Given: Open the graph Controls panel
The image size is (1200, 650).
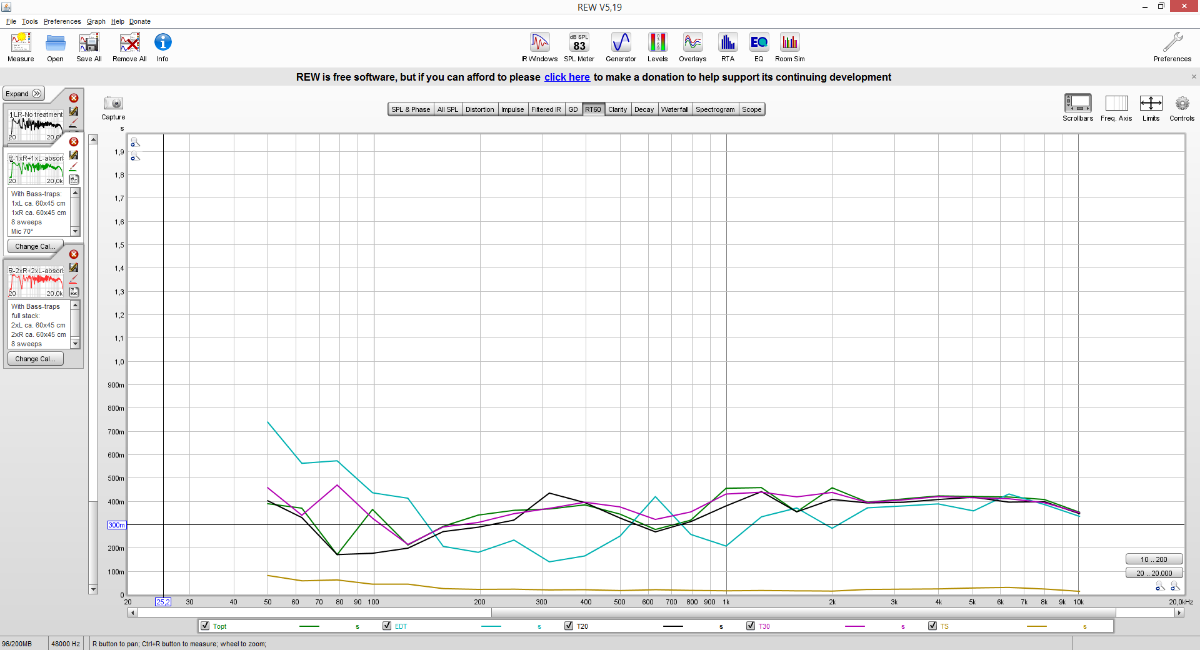Looking at the screenshot, I should tap(1181, 106).
